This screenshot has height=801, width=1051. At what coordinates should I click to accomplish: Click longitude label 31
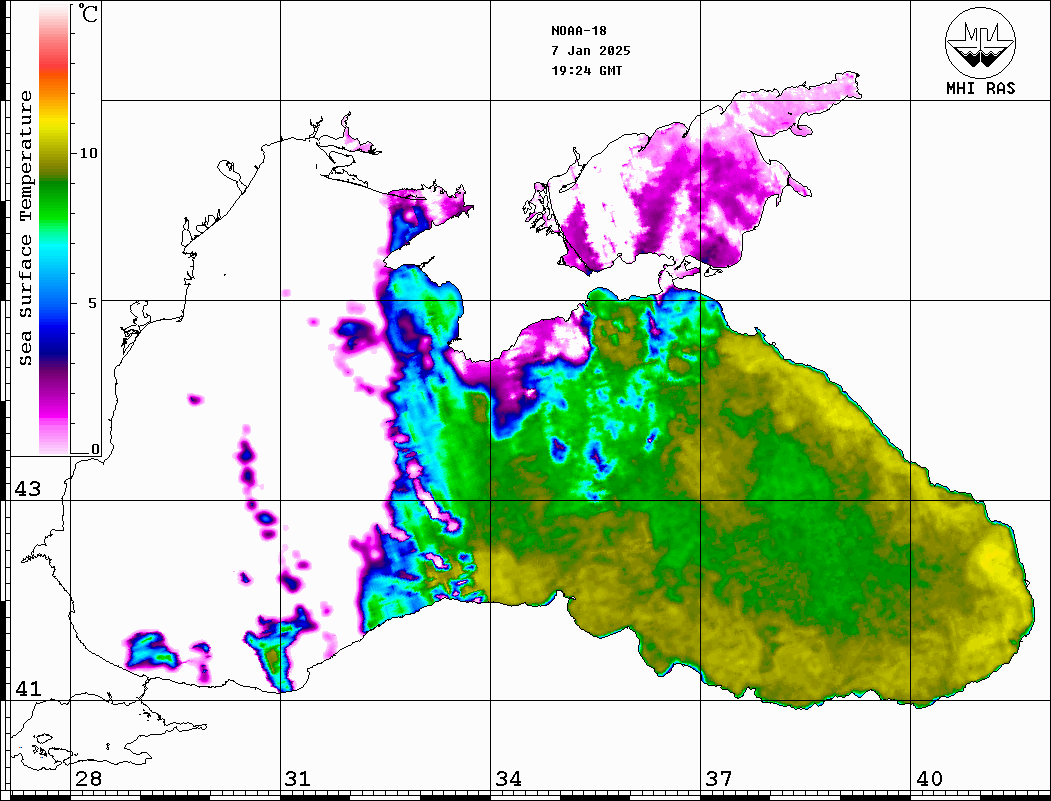click(x=298, y=779)
